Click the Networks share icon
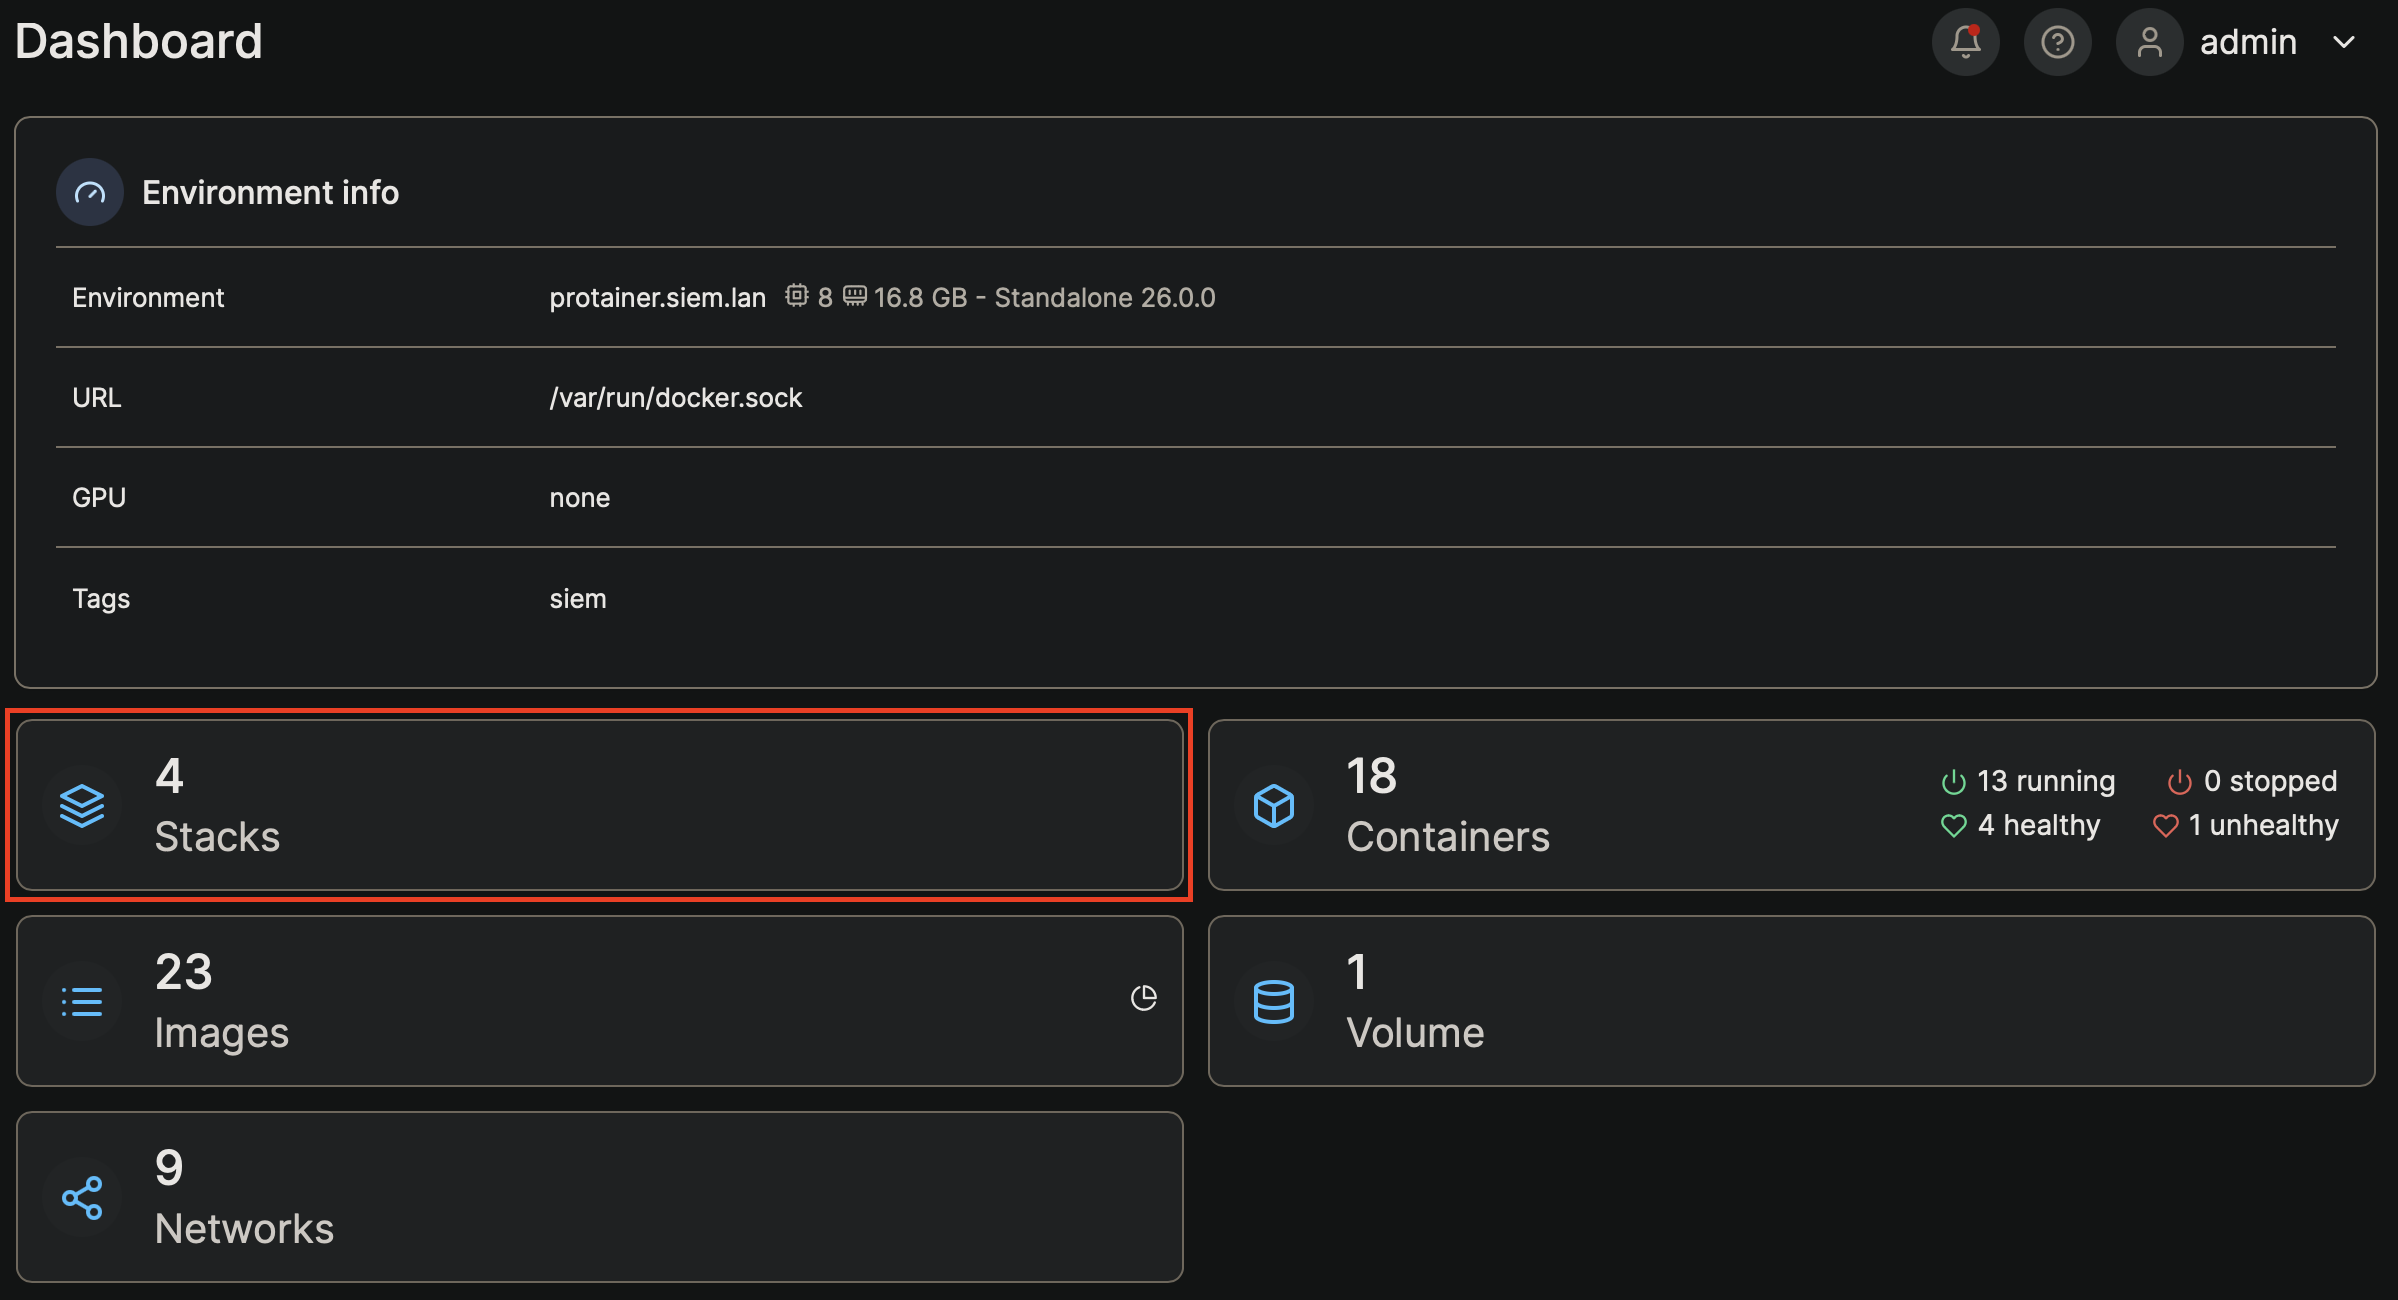 point(82,1197)
